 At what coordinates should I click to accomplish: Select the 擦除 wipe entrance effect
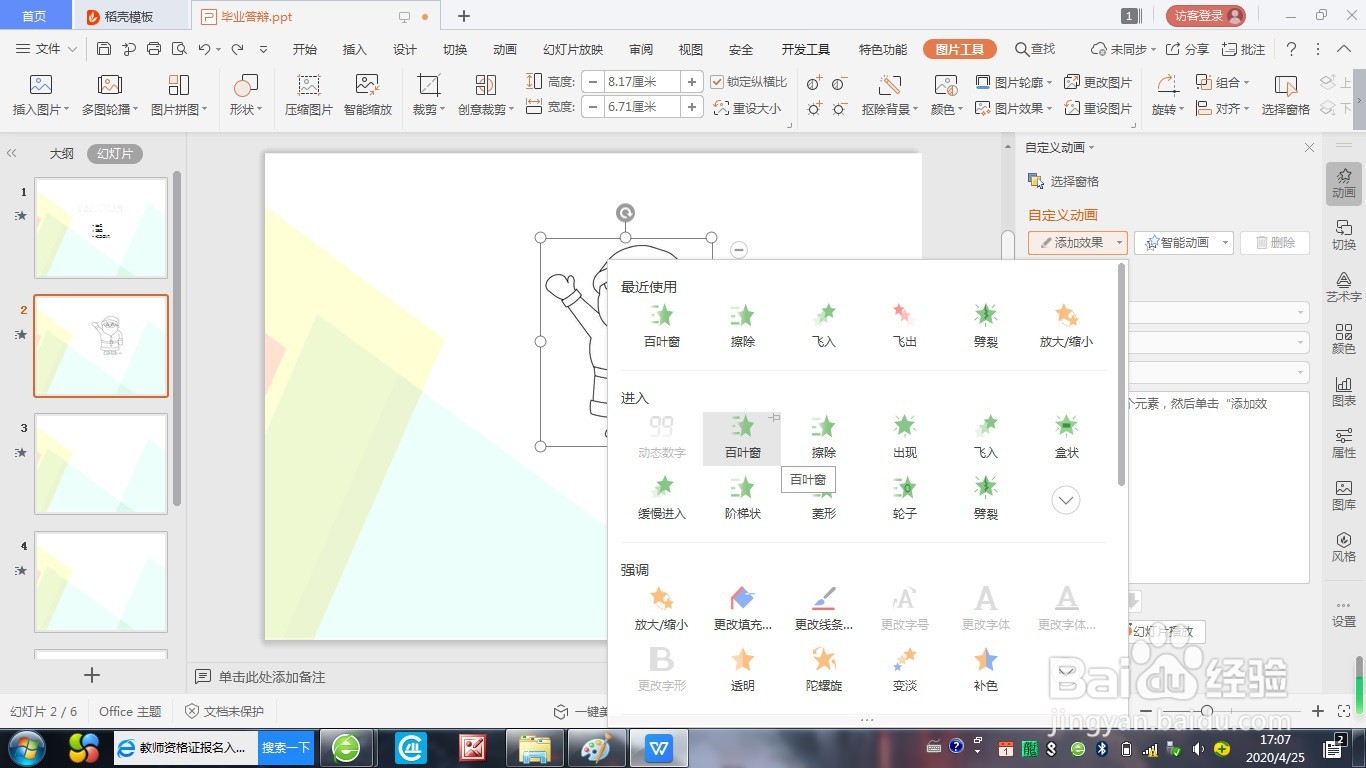tap(823, 435)
